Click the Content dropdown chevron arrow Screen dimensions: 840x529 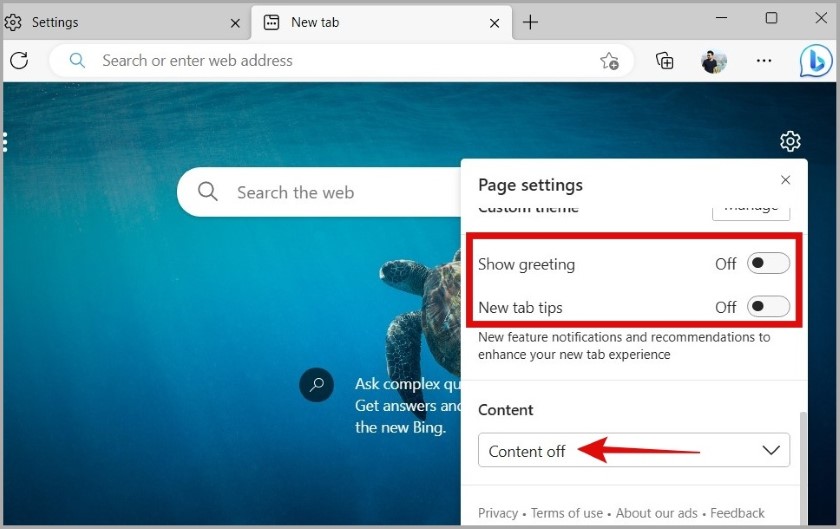pyautogui.click(x=771, y=450)
